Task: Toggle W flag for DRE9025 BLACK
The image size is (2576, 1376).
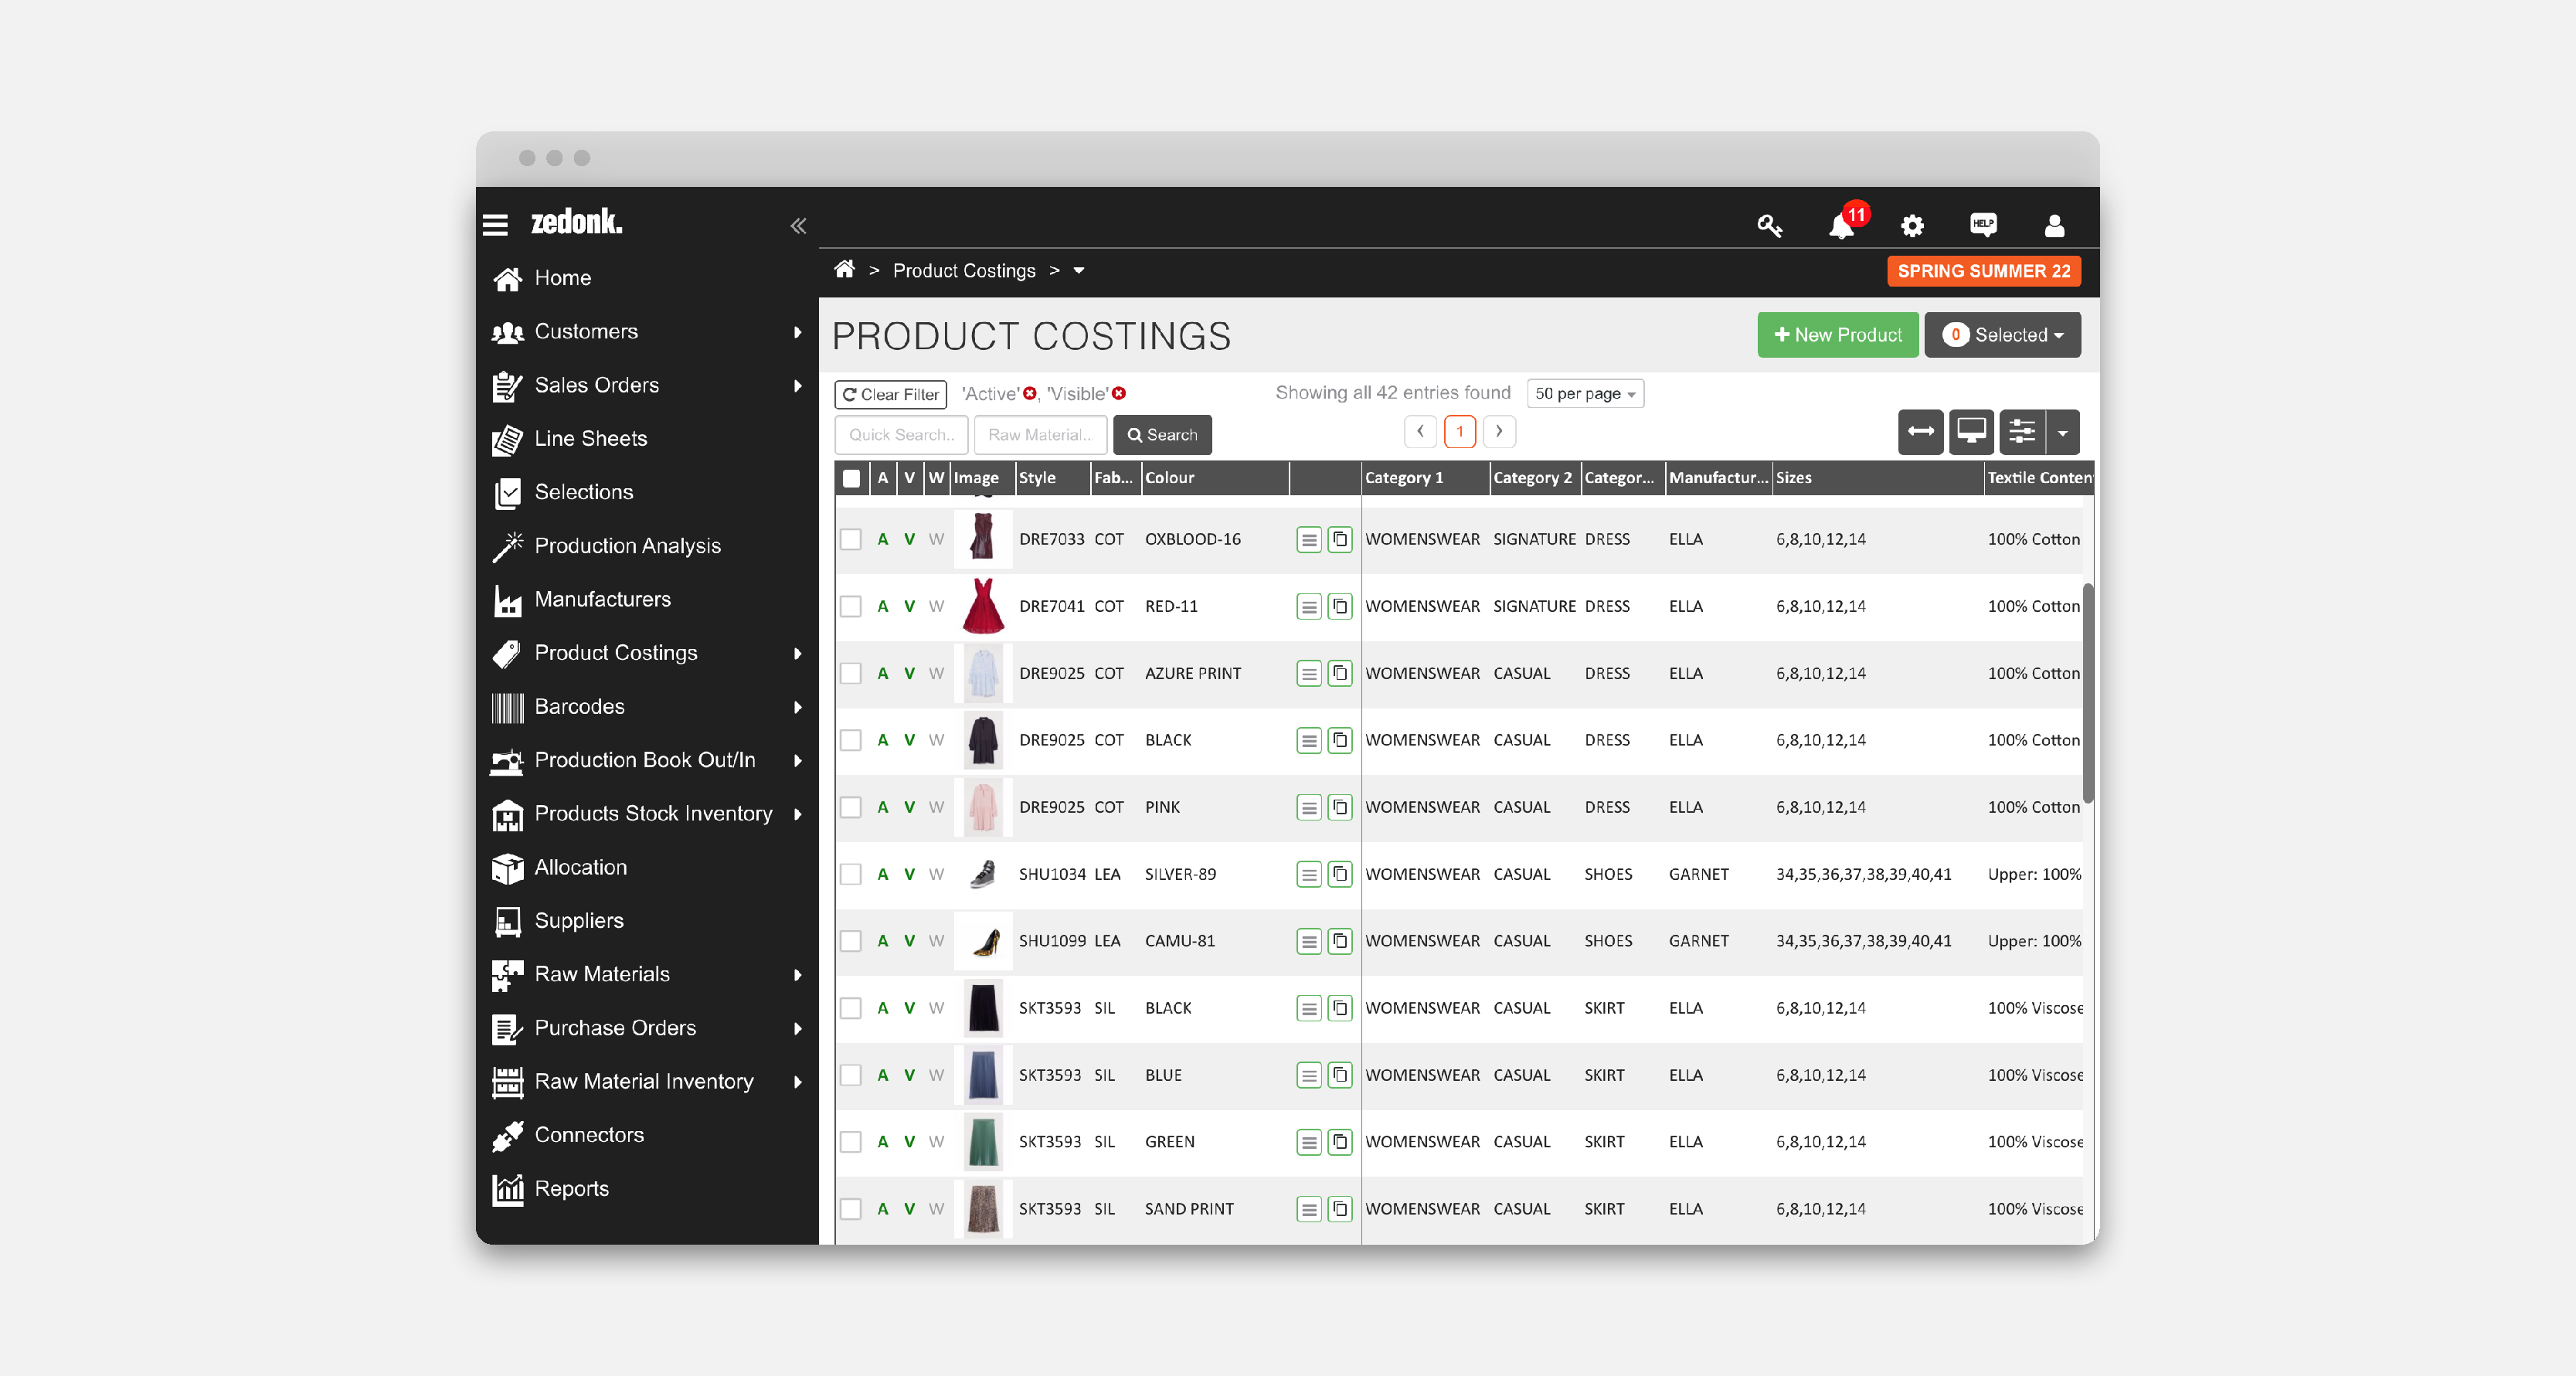Action: pyautogui.click(x=936, y=741)
